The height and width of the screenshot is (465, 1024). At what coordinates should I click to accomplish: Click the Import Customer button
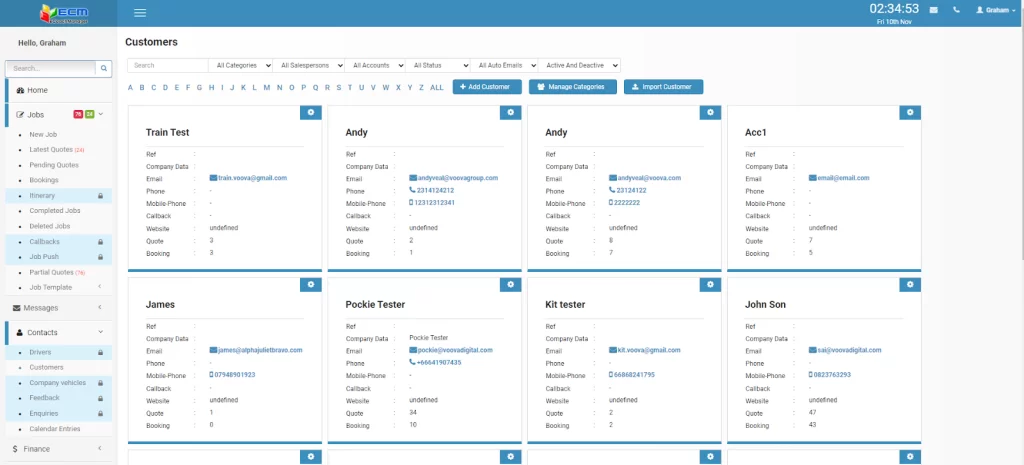coord(664,87)
